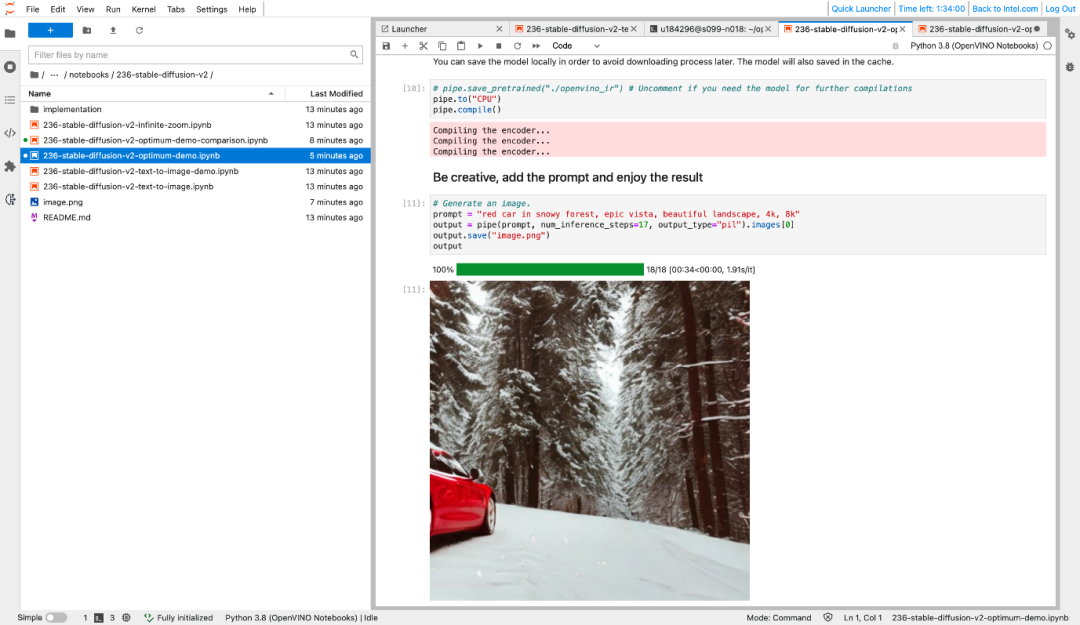
Task: Open the Settings menu
Action: point(211,10)
